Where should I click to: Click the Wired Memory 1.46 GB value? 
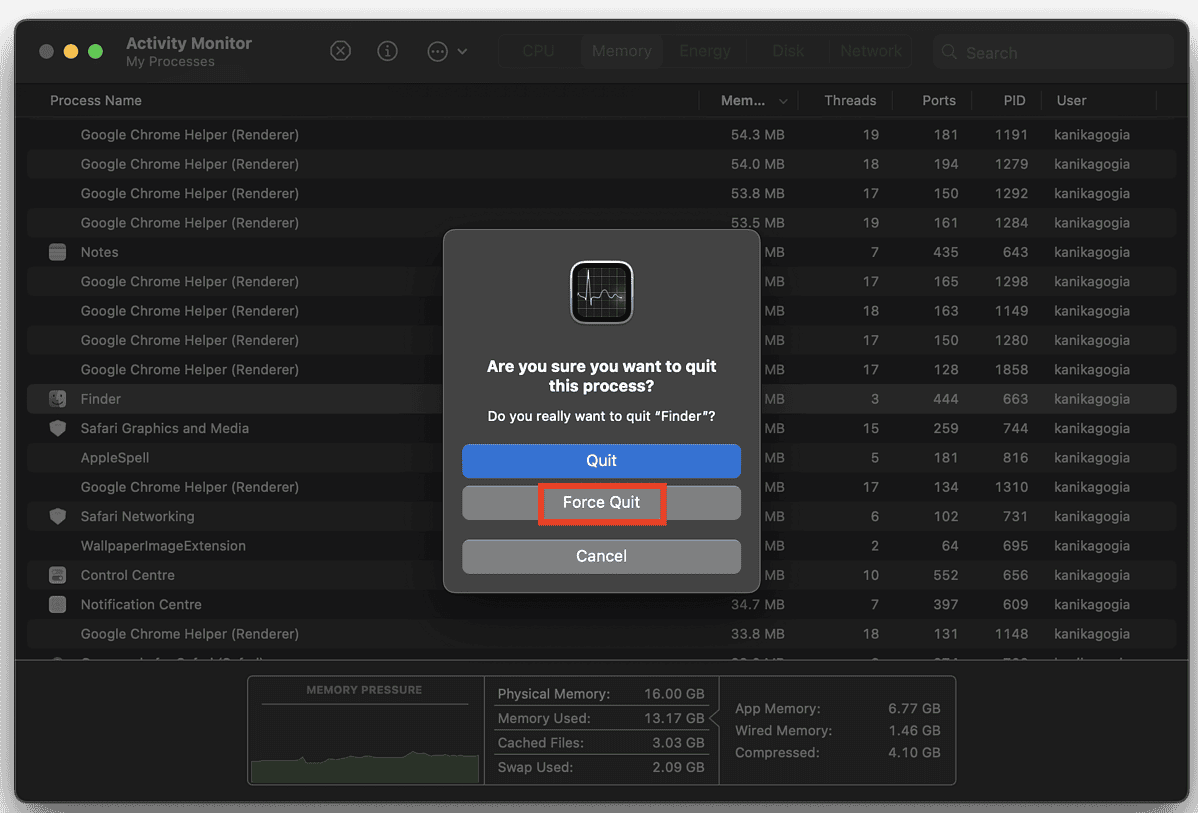click(x=914, y=730)
